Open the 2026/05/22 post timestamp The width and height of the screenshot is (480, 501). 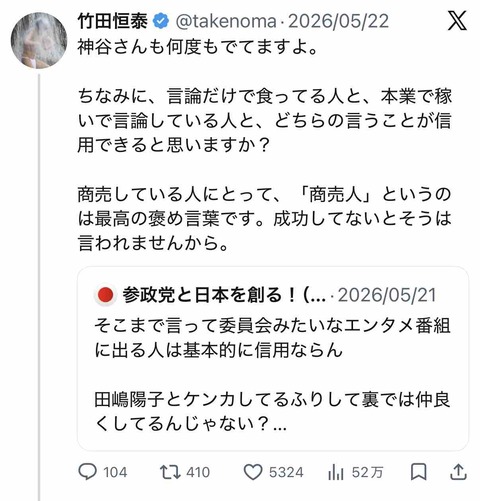pos(338,21)
